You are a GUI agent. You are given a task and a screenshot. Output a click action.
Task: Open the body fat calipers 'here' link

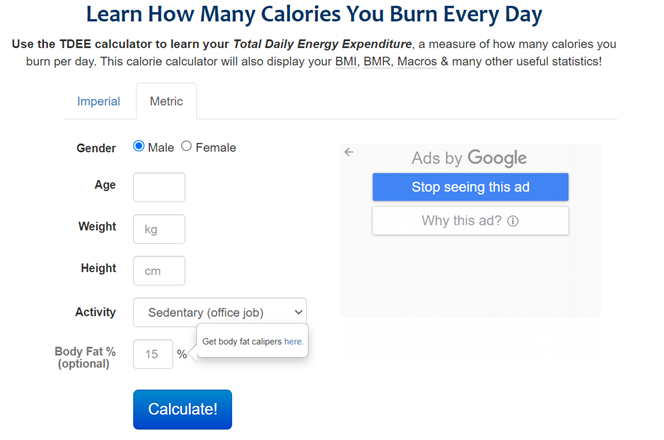(293, 342)
